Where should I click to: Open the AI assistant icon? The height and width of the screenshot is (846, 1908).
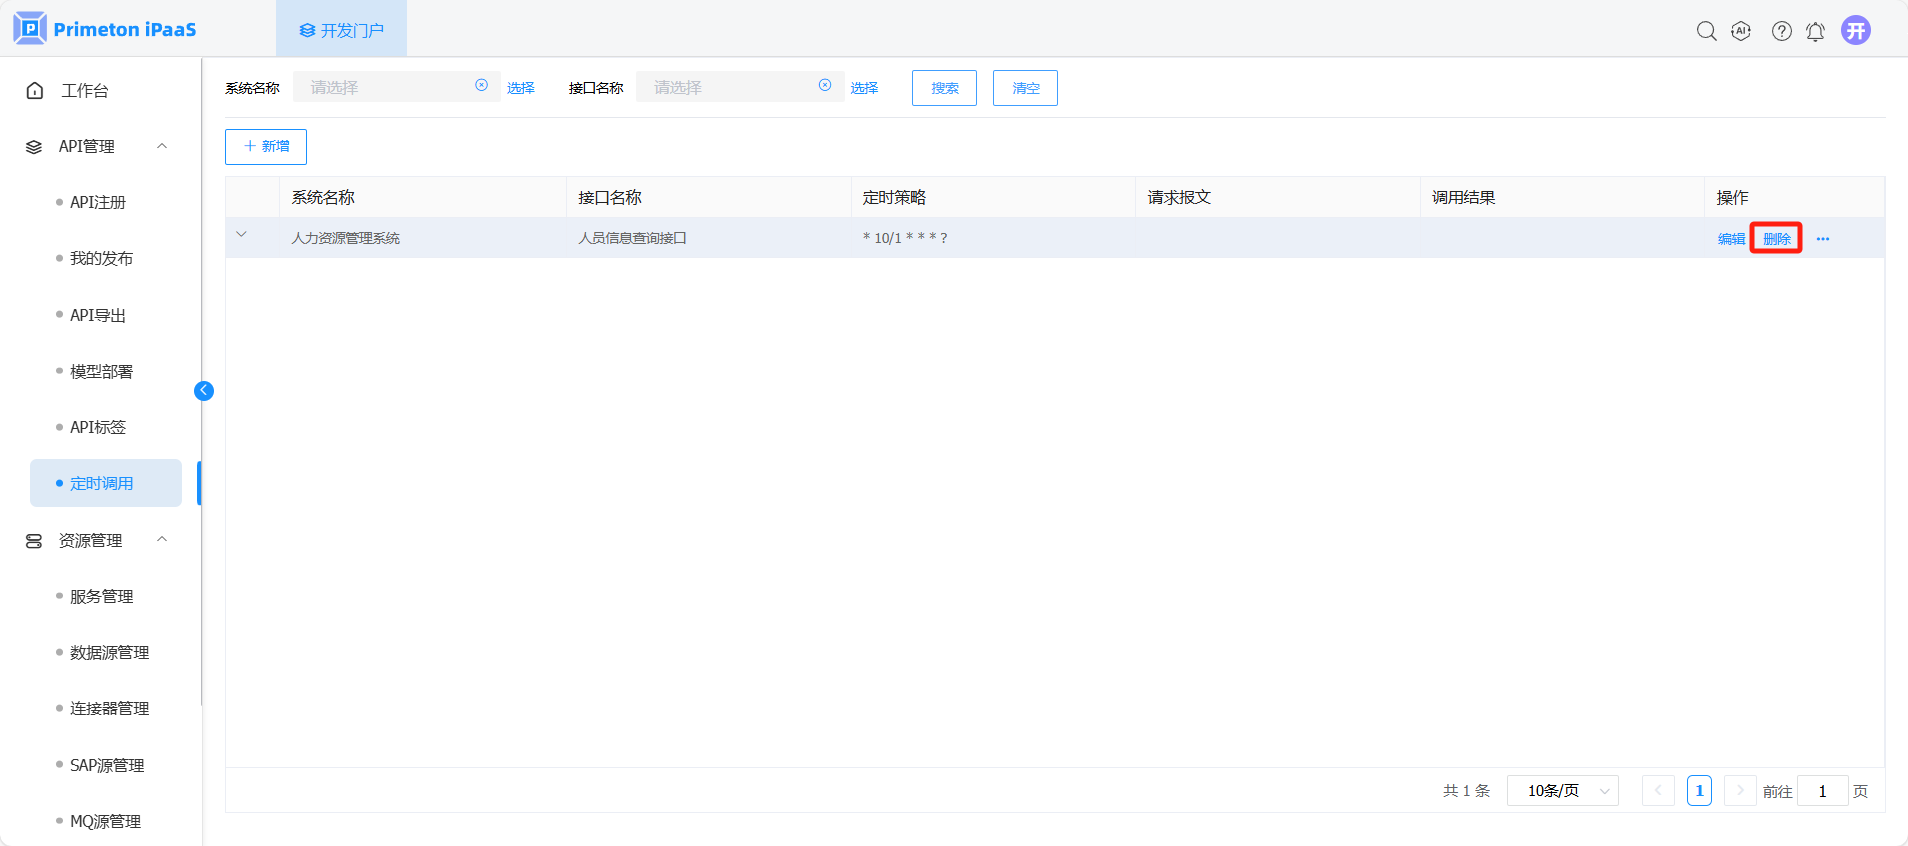tap(1741, 31)
